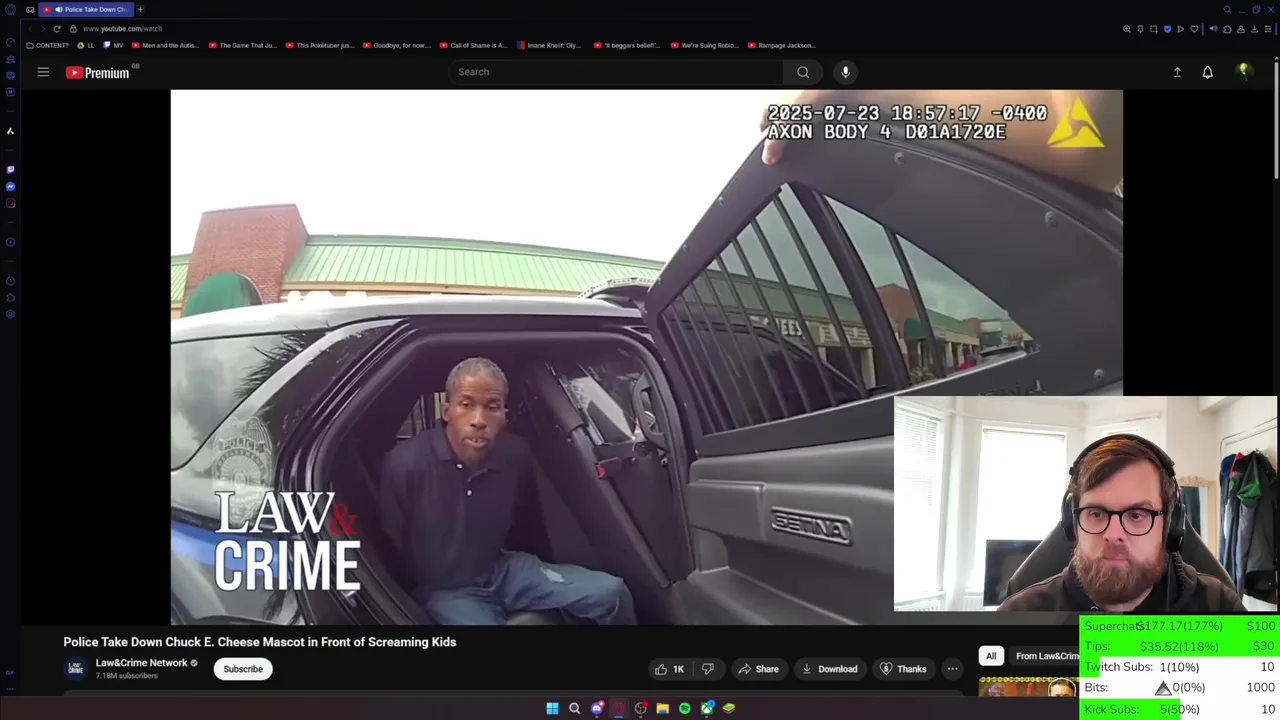Launch File Explorer from the taskbar
1280x720 pixels.
point(662,708)
